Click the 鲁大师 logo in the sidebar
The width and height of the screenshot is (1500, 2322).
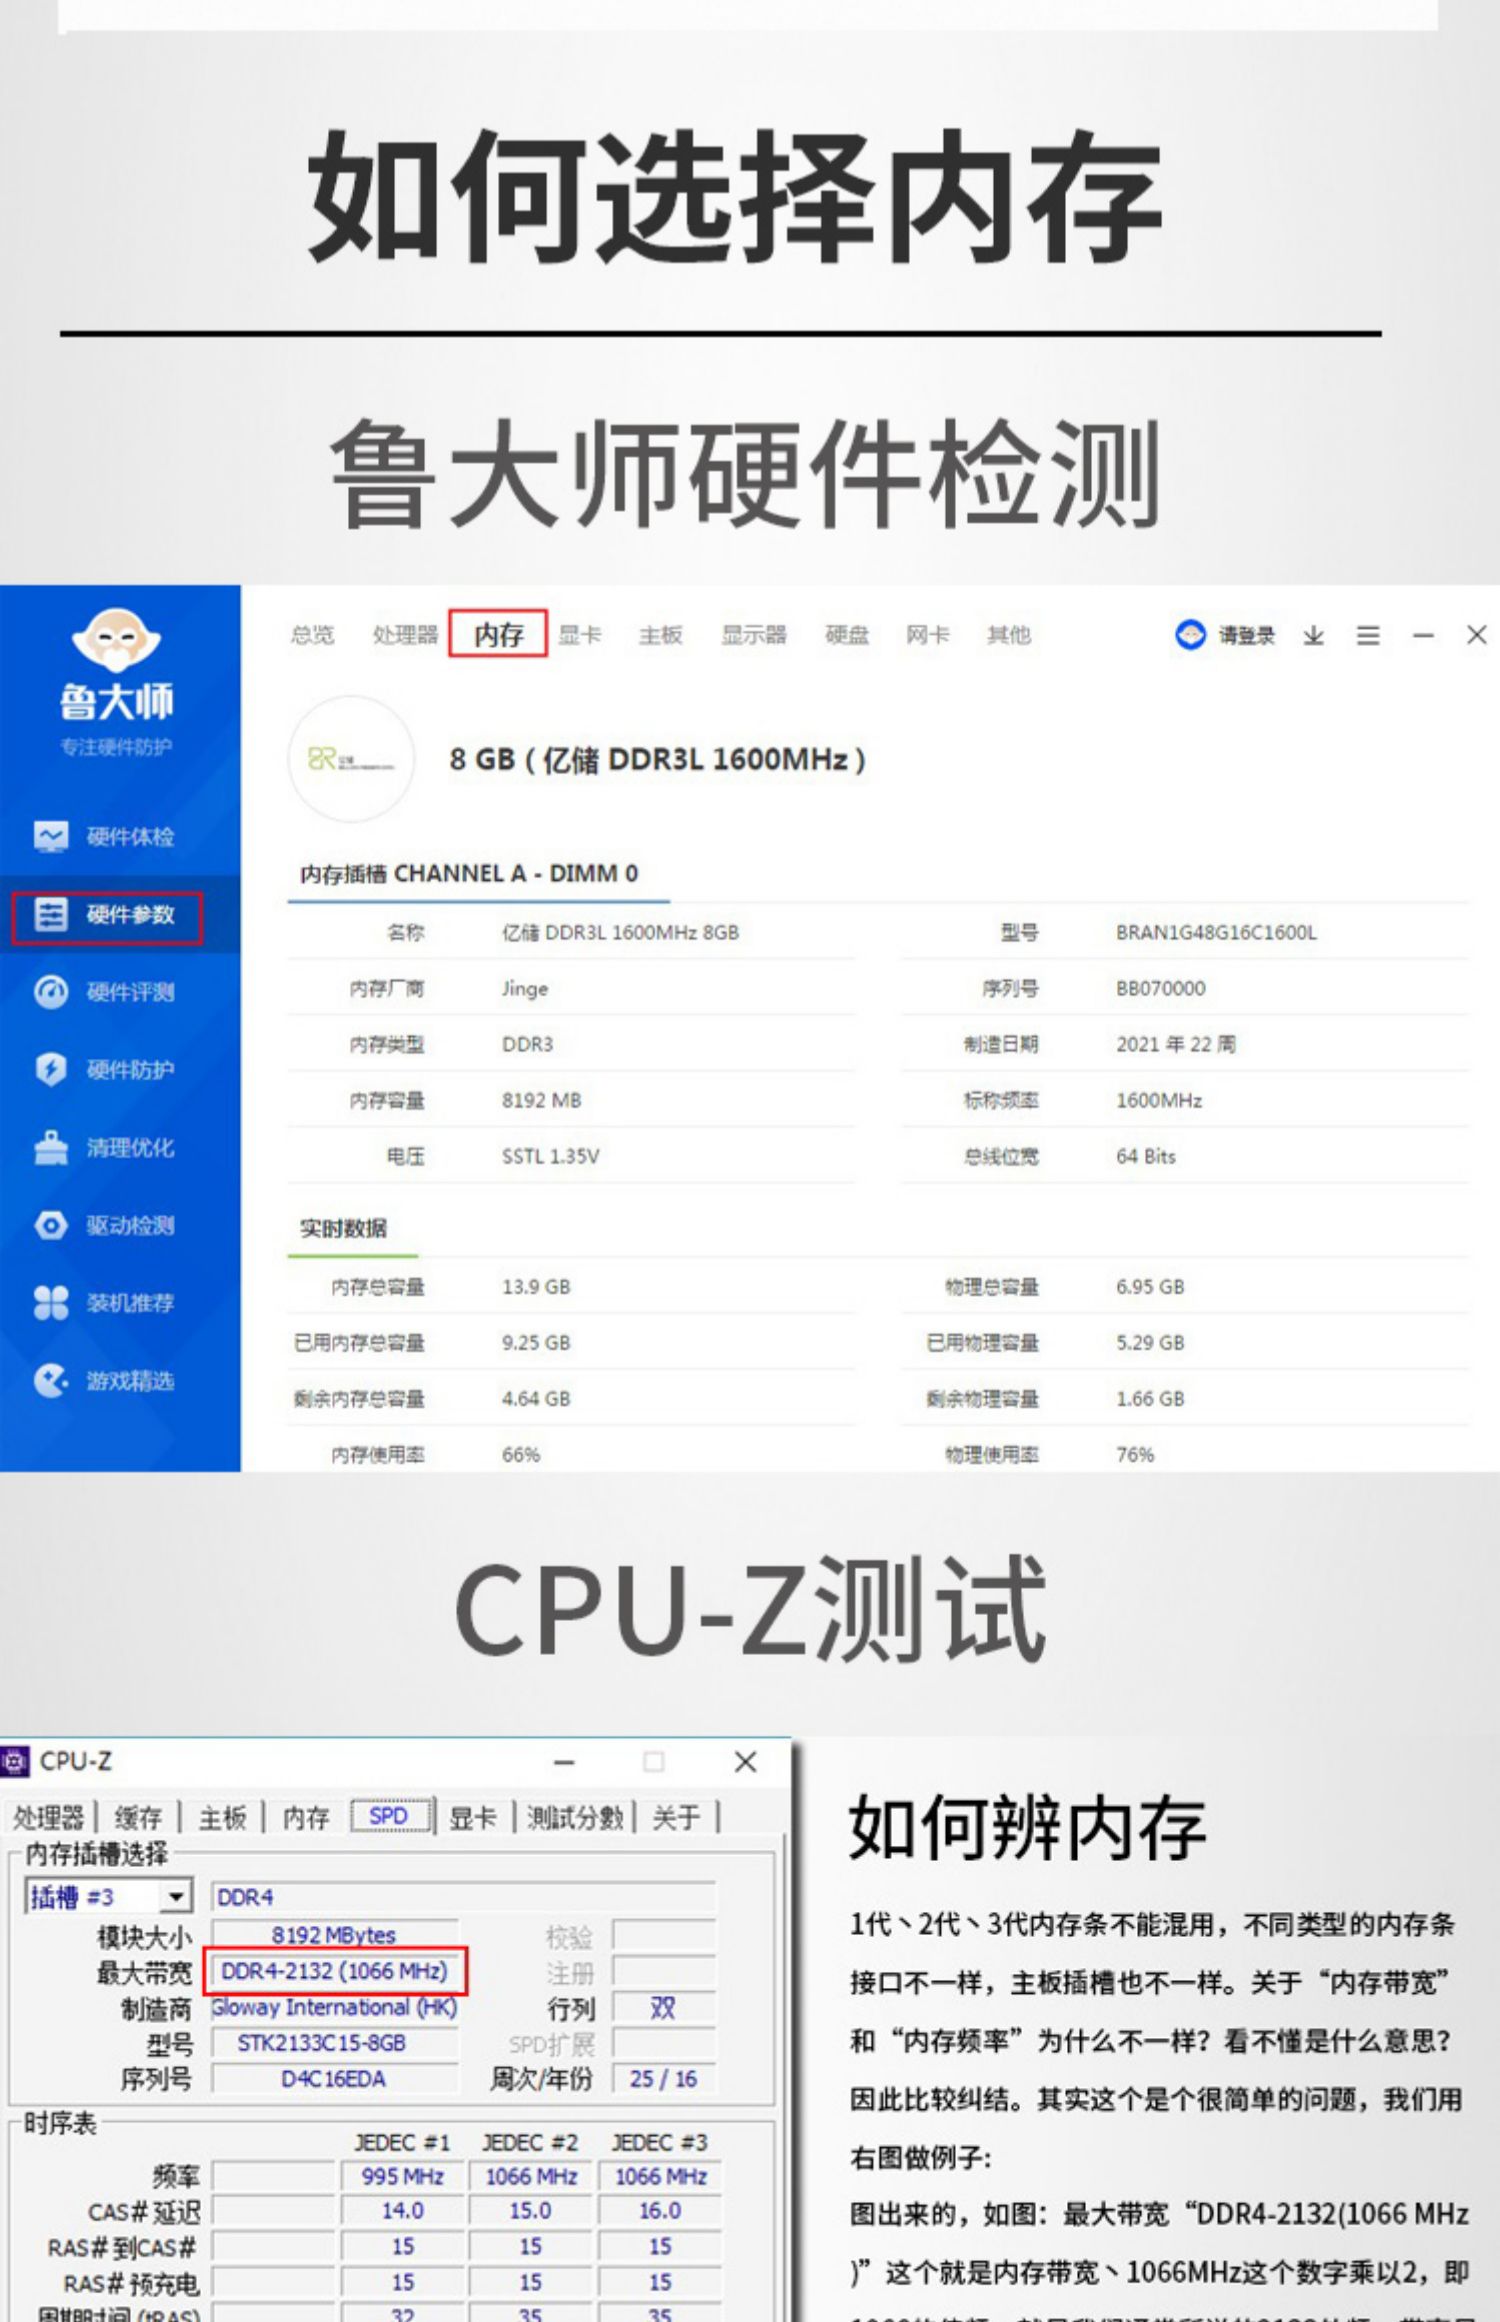pyautogui.click(x=116, y=665)
